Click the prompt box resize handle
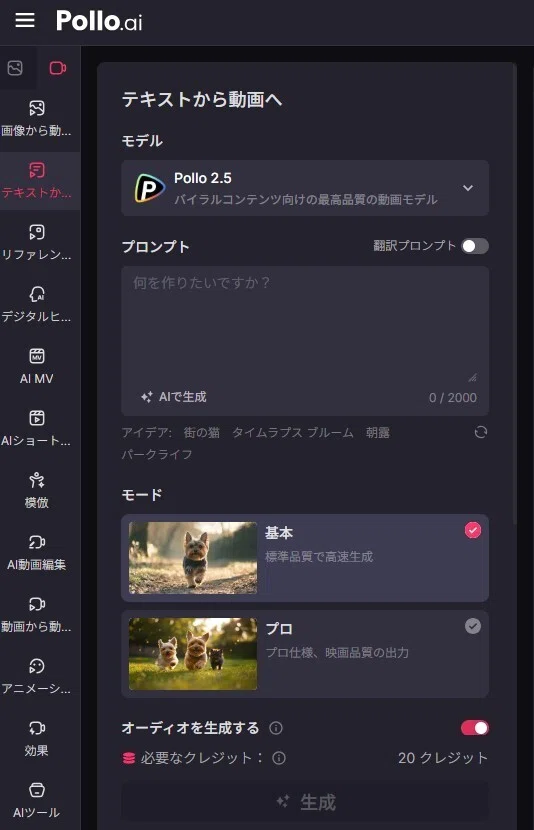Image resolution: width=534 pixels, height=830 pixels. click(473, 377)
